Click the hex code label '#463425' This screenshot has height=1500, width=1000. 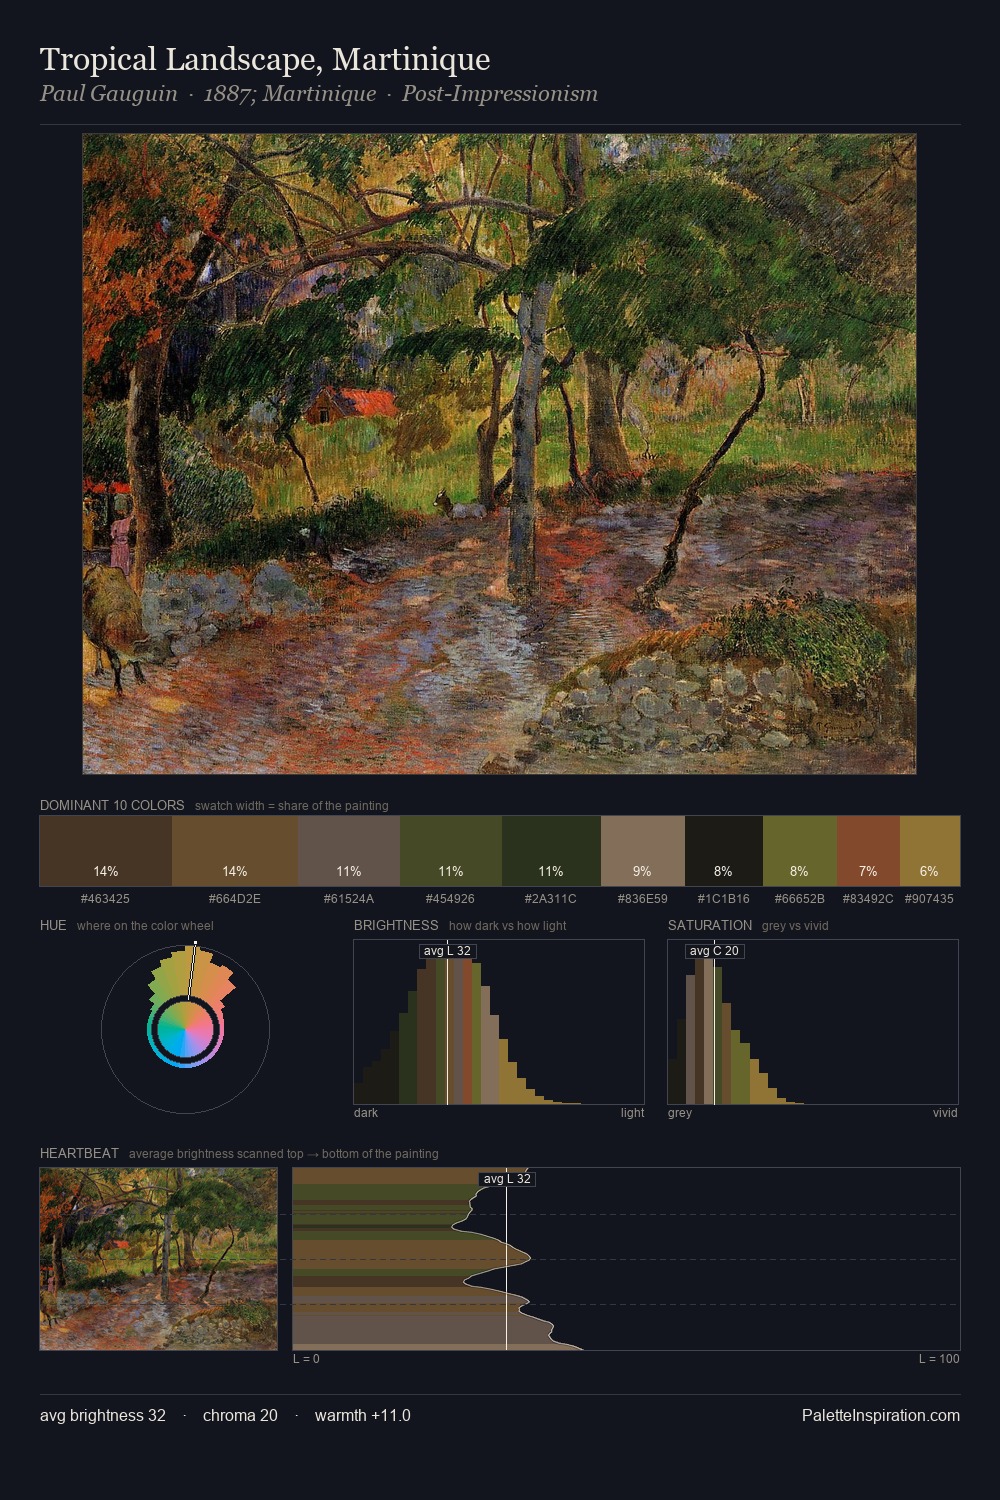click(105, 899)
